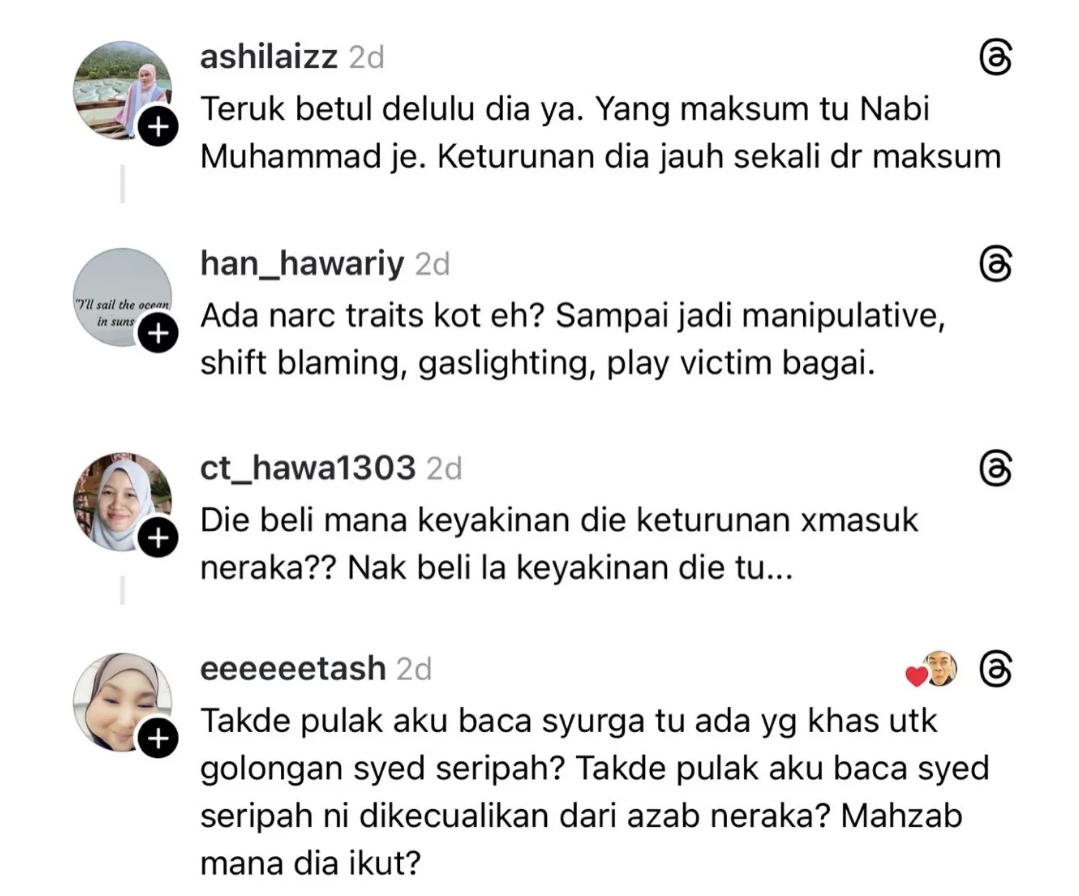Viewport: 1079px width, 896px height.
Task: Open han_hawariy quote profile picture
Action: [x=122, y=297]
